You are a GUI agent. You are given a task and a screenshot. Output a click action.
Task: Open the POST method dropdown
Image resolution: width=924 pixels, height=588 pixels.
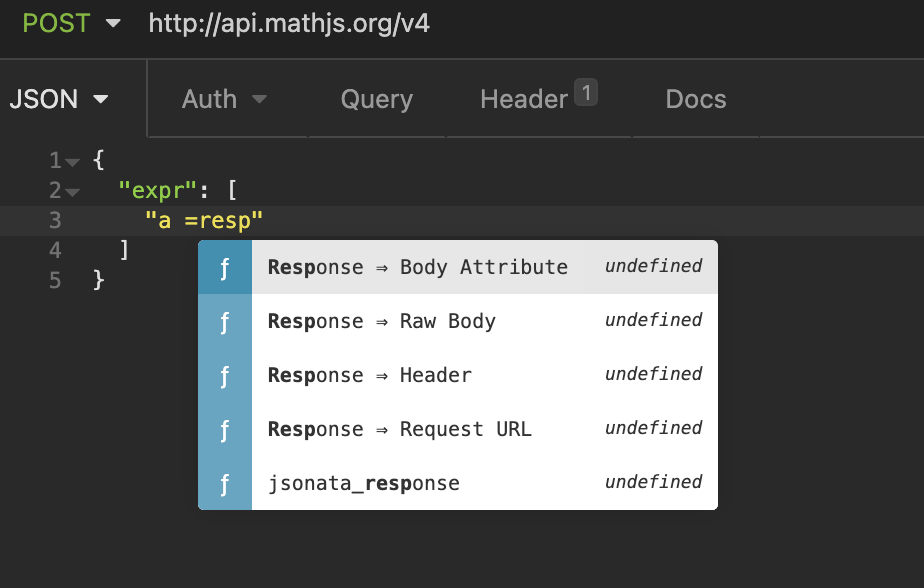[71, 24]
